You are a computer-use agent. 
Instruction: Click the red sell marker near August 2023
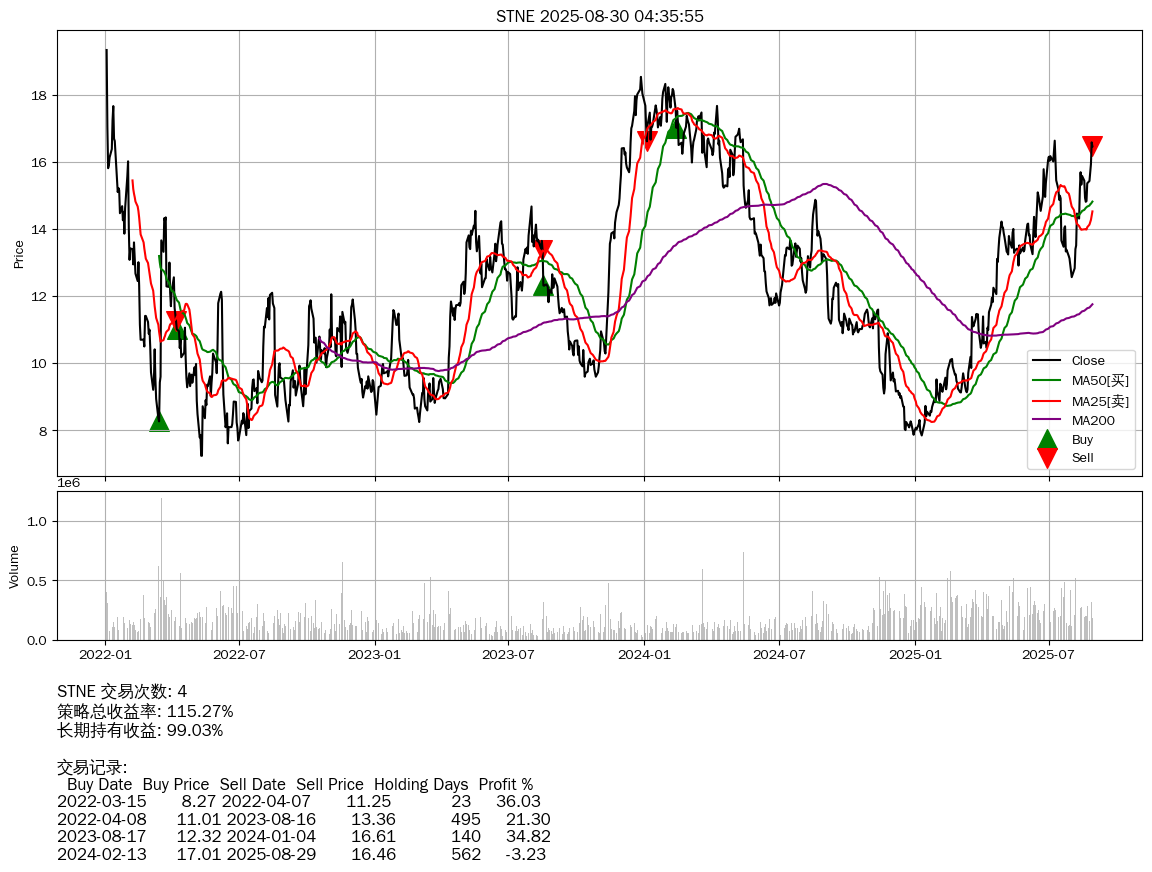point(543,250)
